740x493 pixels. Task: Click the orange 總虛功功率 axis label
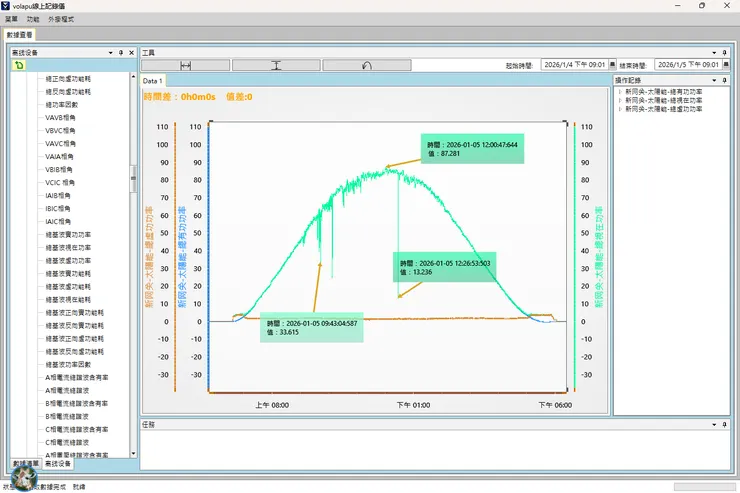click(x=149, y=257)
